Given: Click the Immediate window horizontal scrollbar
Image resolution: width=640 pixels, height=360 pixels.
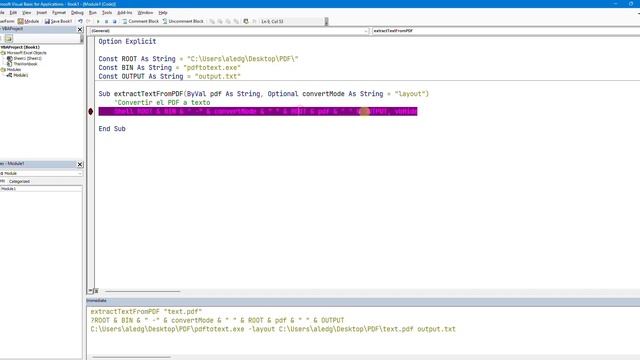Looking at the screenshot, I should tap(131, 357).
